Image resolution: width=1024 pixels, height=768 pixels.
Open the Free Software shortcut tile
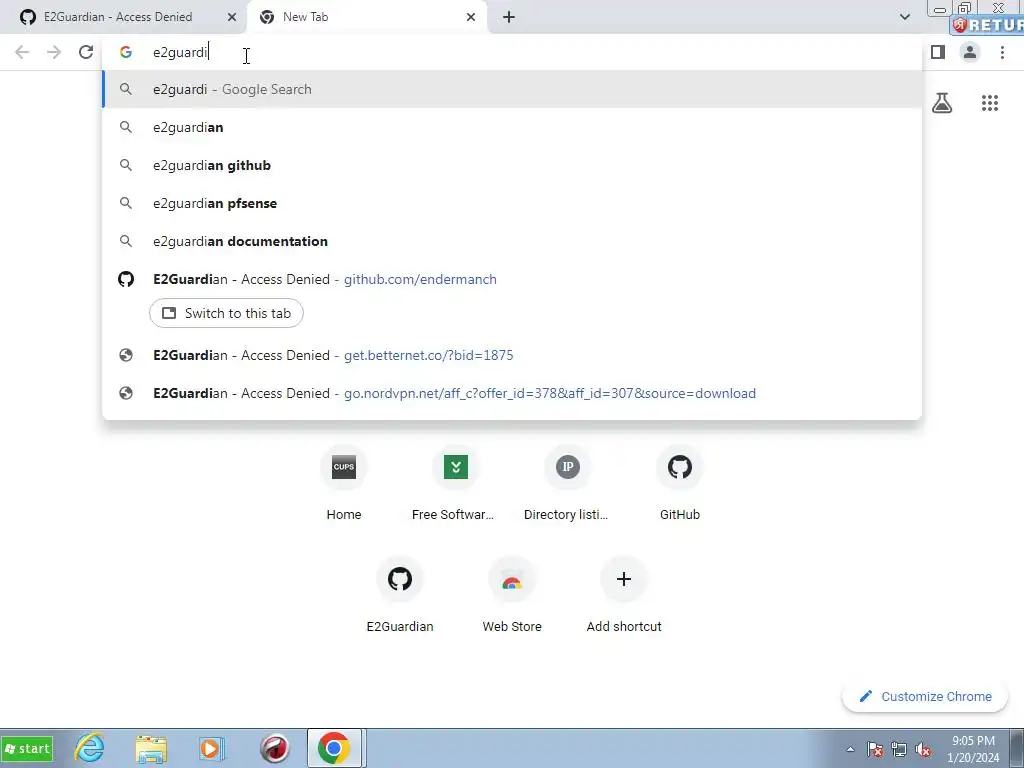[455, 483]
